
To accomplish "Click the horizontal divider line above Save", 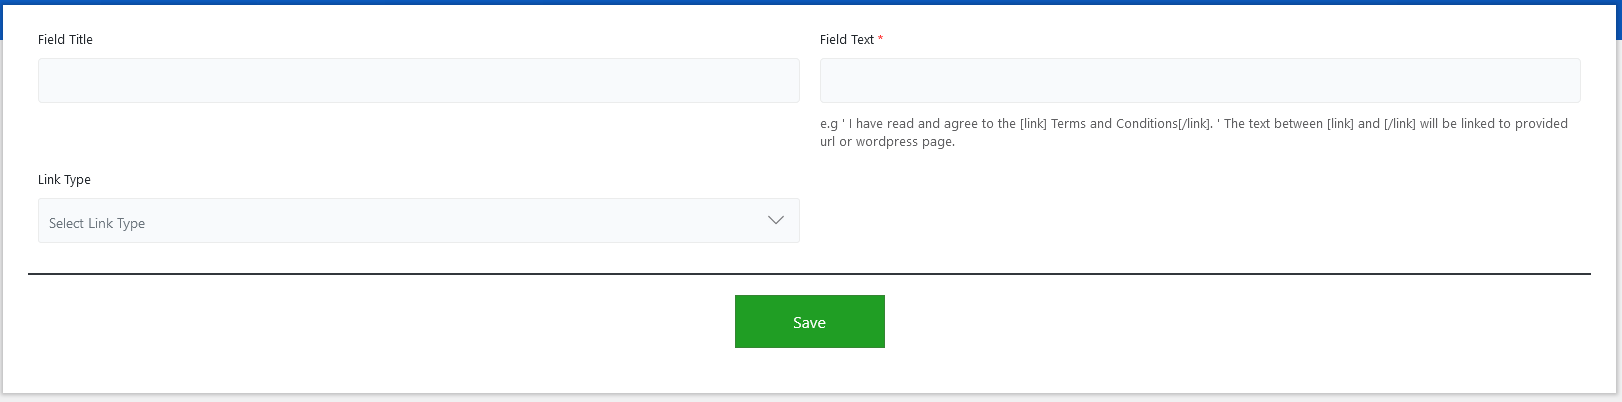I will tap(809, 273).
